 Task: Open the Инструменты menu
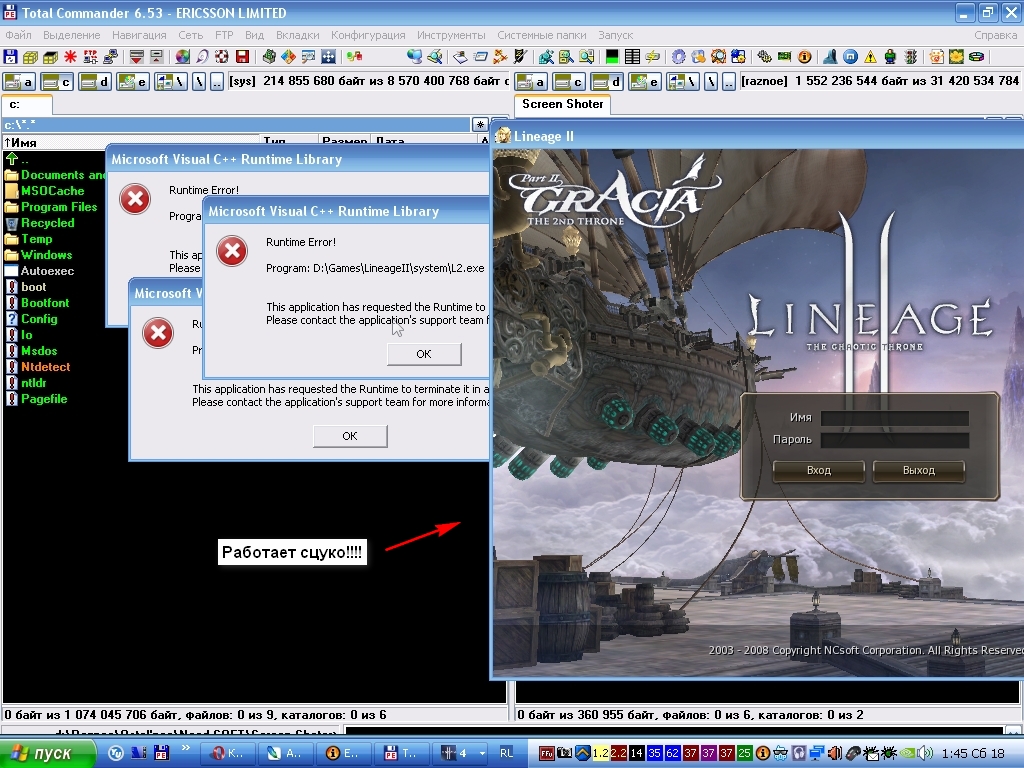[451, 35]
